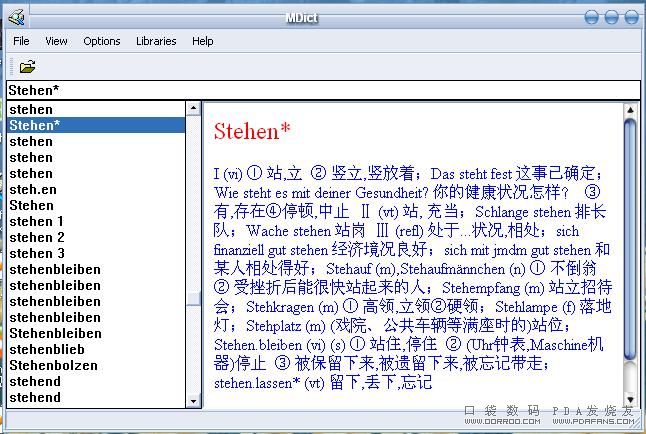Open the Options menu
This screenshot has height=434, width=646.
pos(102,41)
